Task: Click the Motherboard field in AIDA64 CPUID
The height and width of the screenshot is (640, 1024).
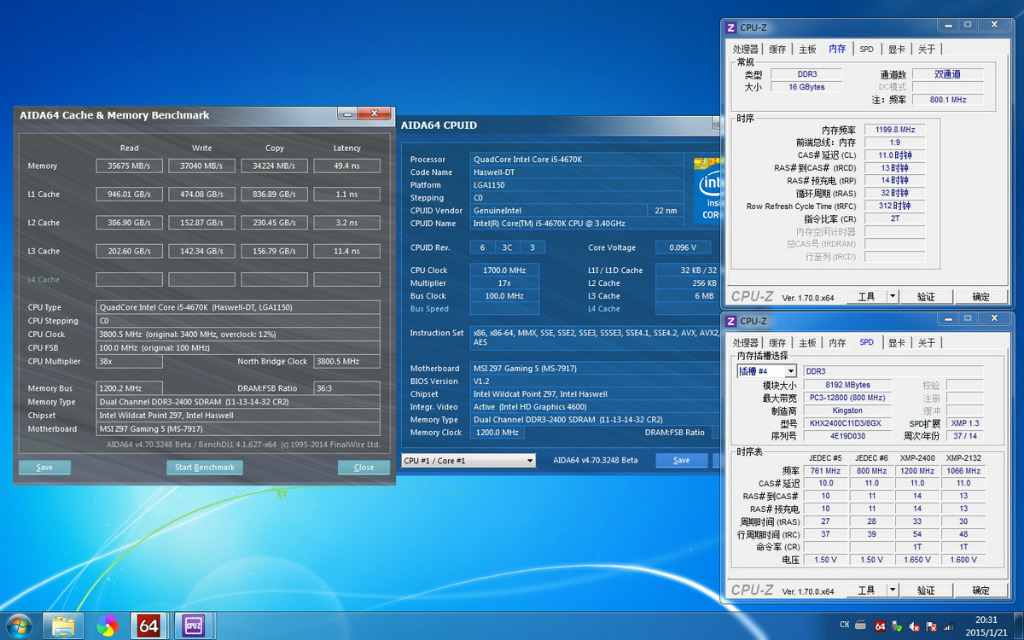Action: (x=594, y=368)
